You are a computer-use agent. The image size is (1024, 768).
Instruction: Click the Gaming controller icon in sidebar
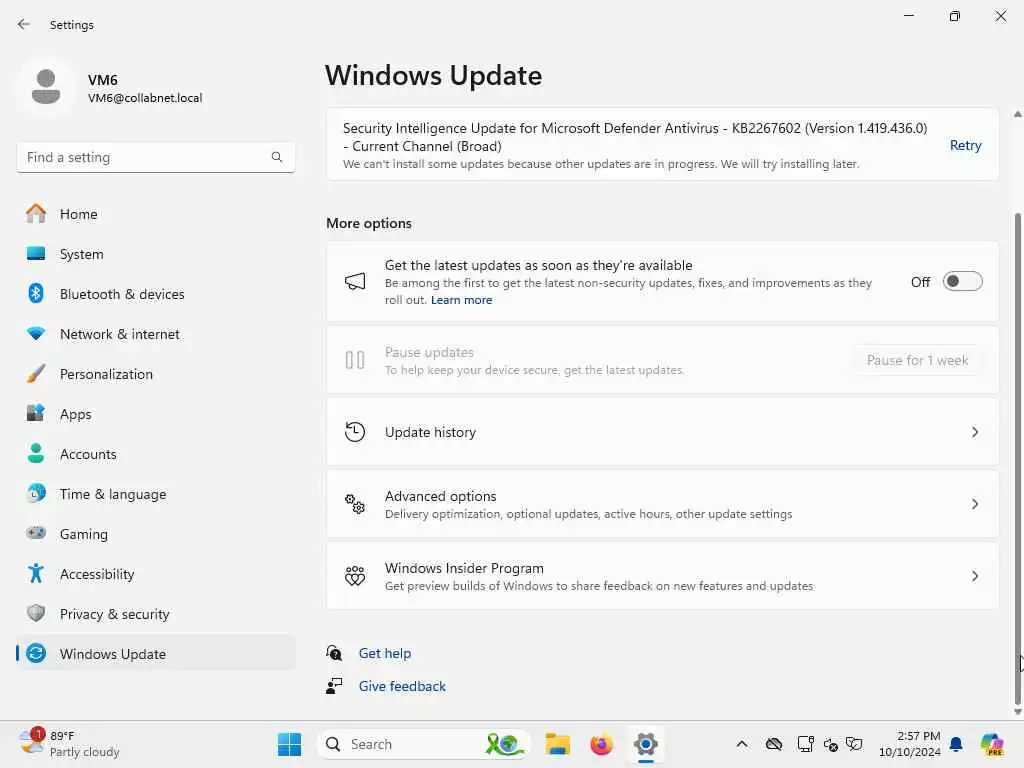[x=36, y=533]
